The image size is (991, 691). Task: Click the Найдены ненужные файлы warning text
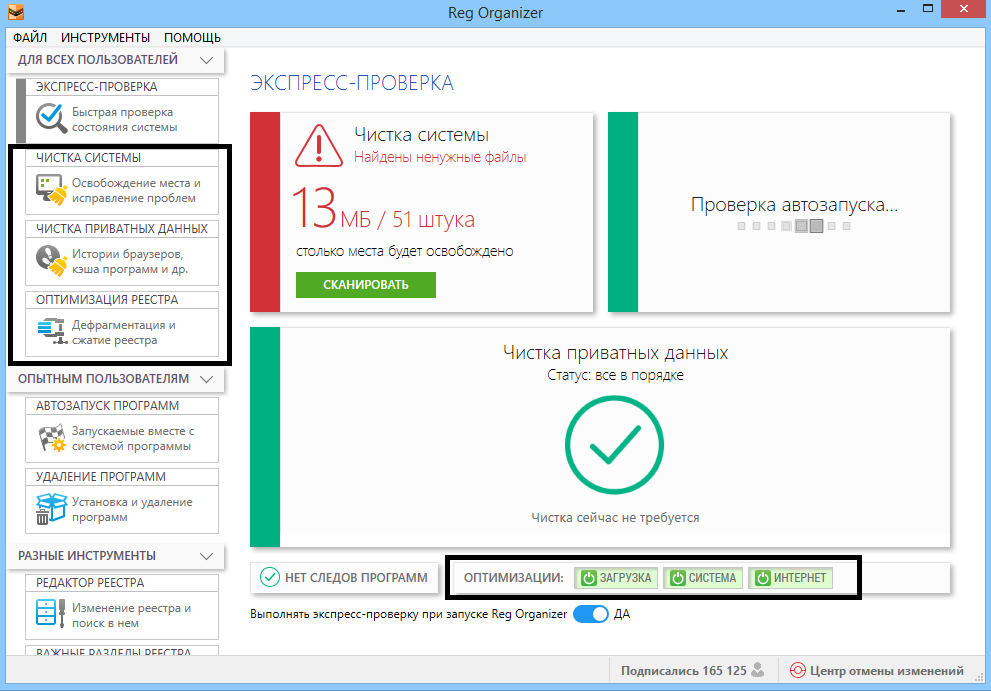[x=440, y=157]
